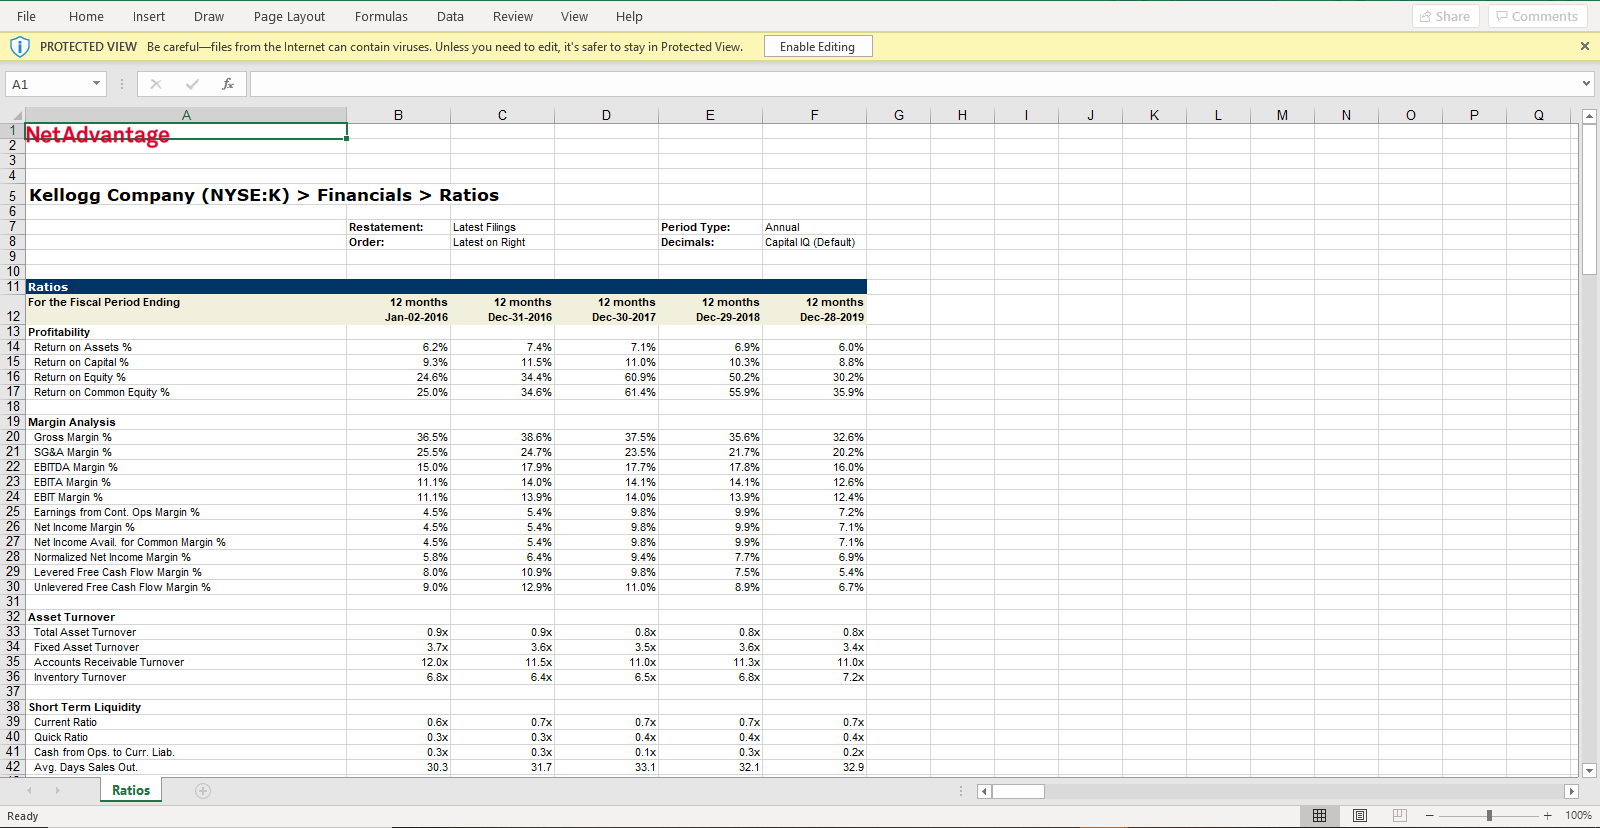
Task: Open the Home ribbon tab
Action: click(86, 16)
